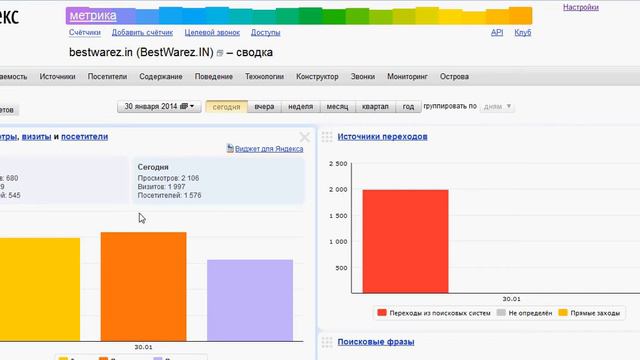Click the Просмотров: 2 106 value
The height and width of the screenshot is (360, 640).
click(x=168, y=178)
